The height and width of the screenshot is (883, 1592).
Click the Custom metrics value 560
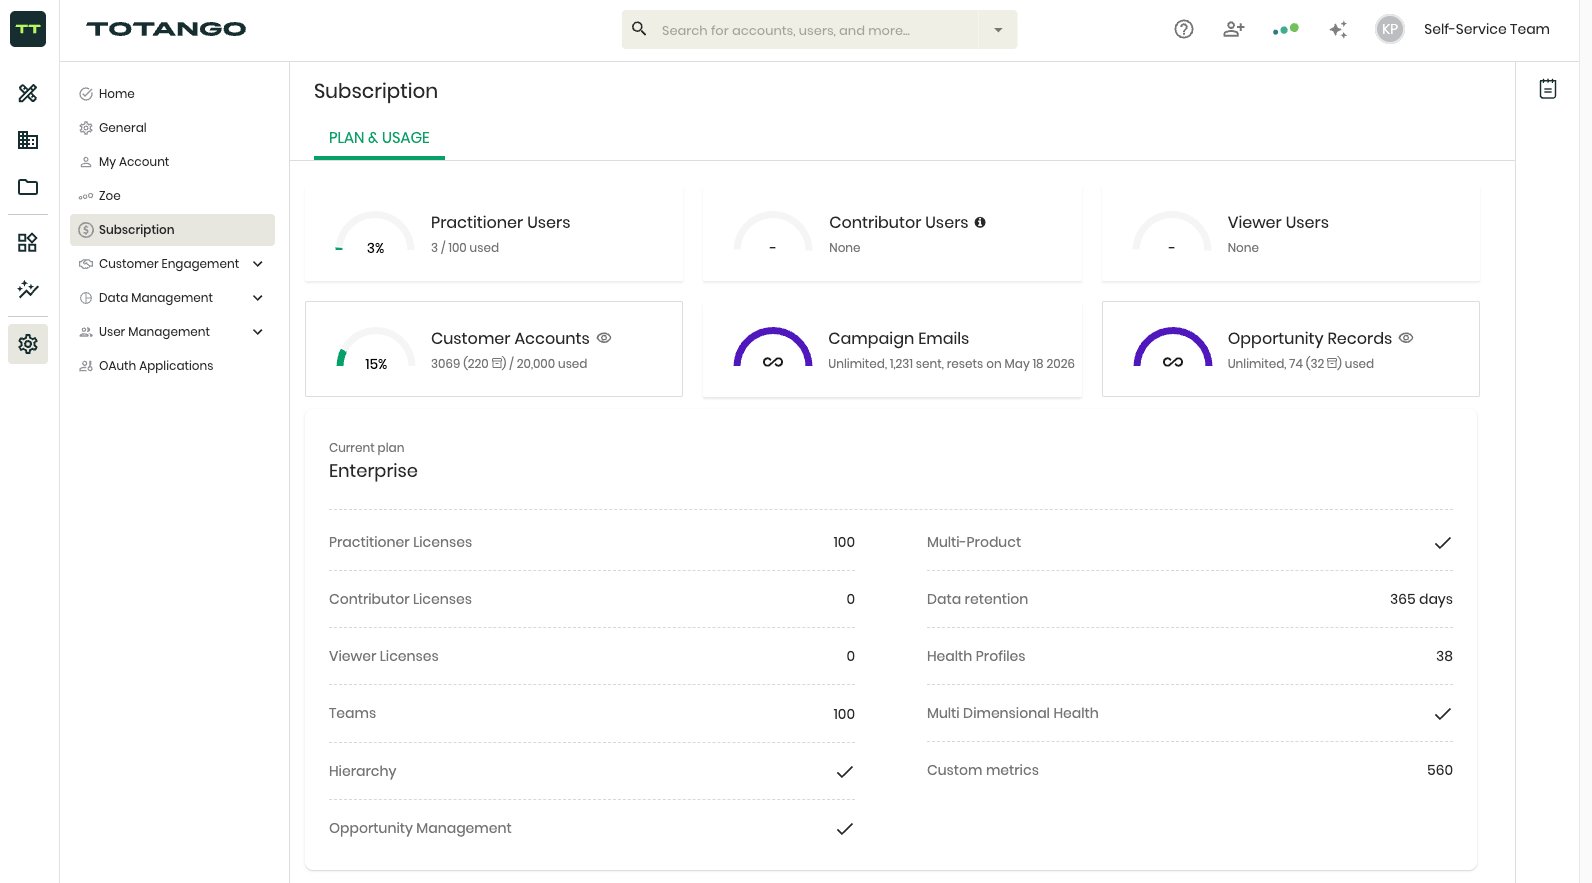[1440, 770]
